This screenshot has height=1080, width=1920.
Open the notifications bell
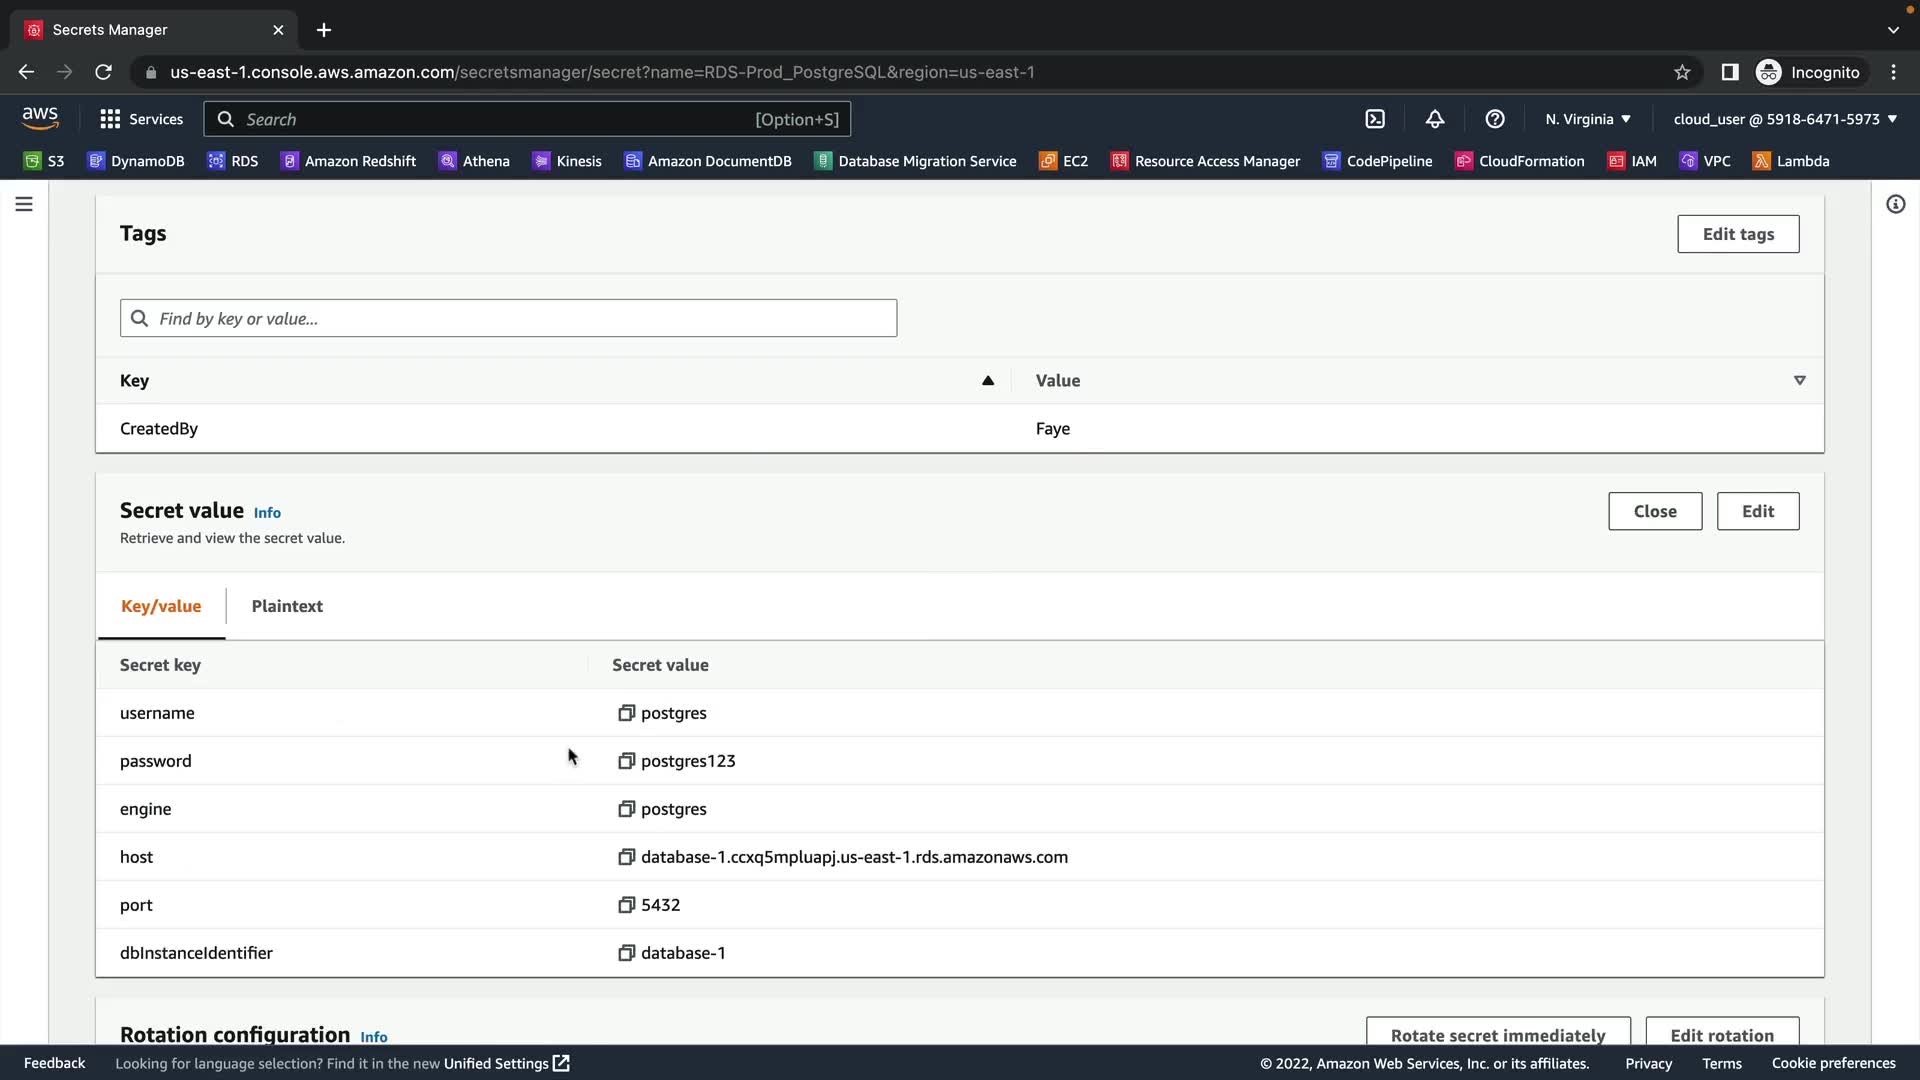click(1435, 119)
